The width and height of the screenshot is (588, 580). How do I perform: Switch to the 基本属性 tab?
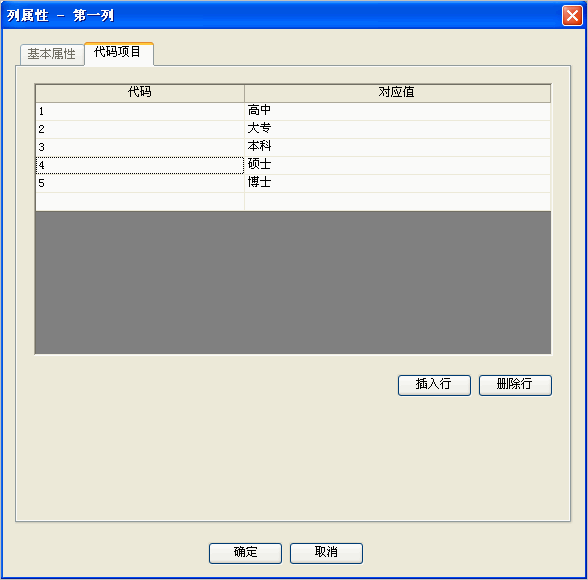point(52,54)
